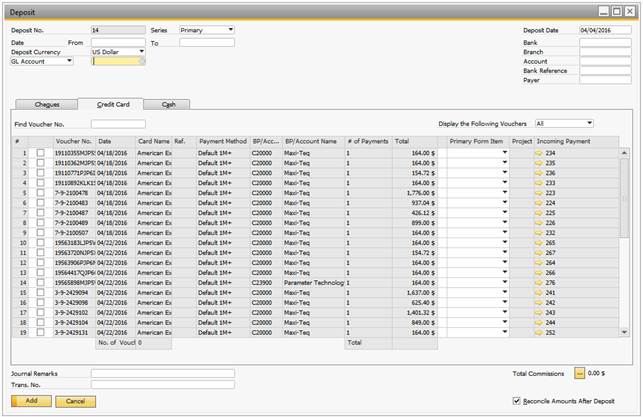Click the Cancel button
643x417 pixels.
(75, 401)
